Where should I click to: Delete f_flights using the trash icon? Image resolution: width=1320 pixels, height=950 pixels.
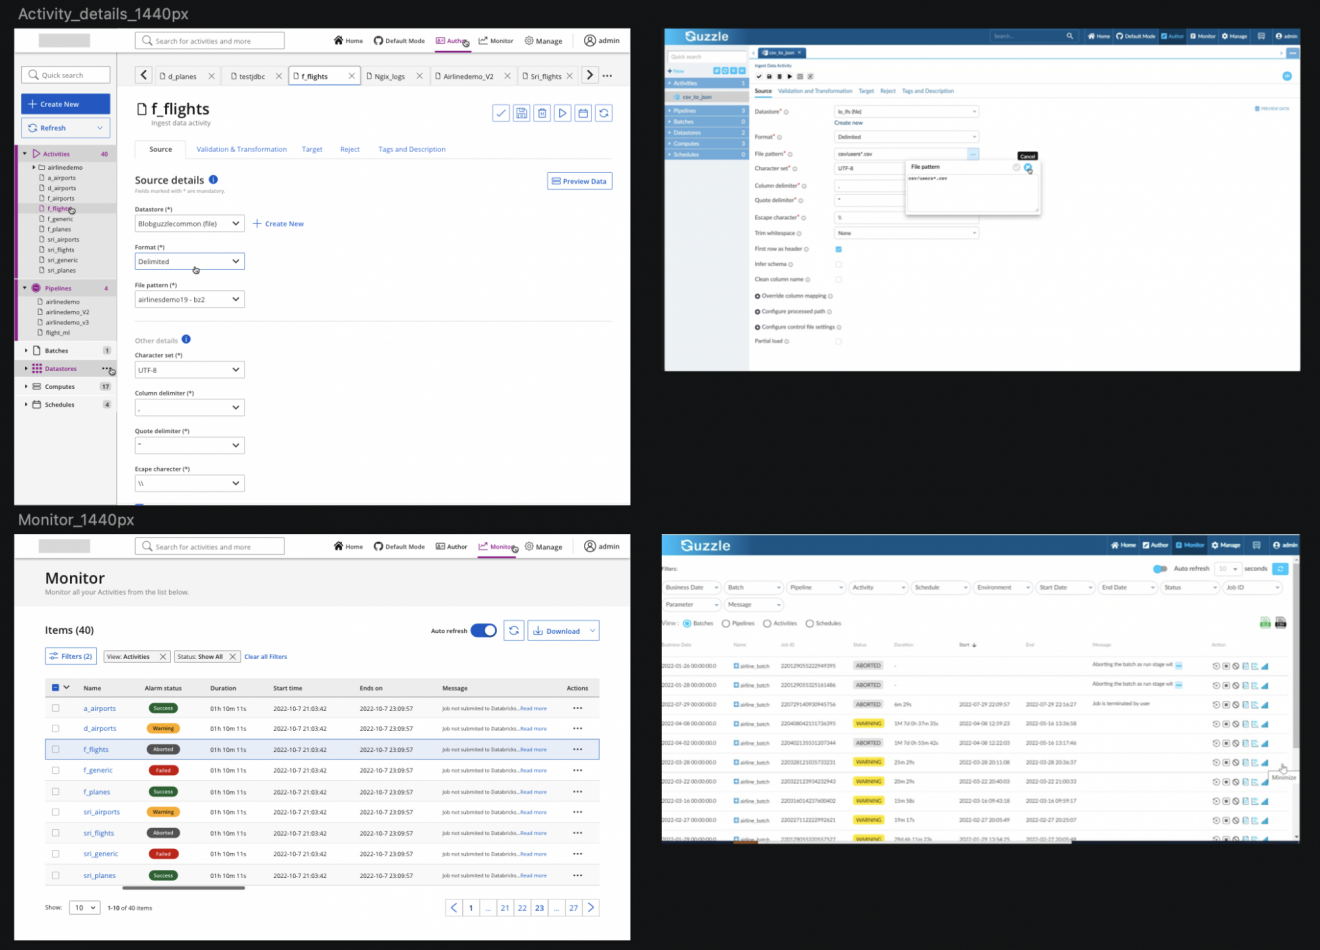tap(542, 113)
